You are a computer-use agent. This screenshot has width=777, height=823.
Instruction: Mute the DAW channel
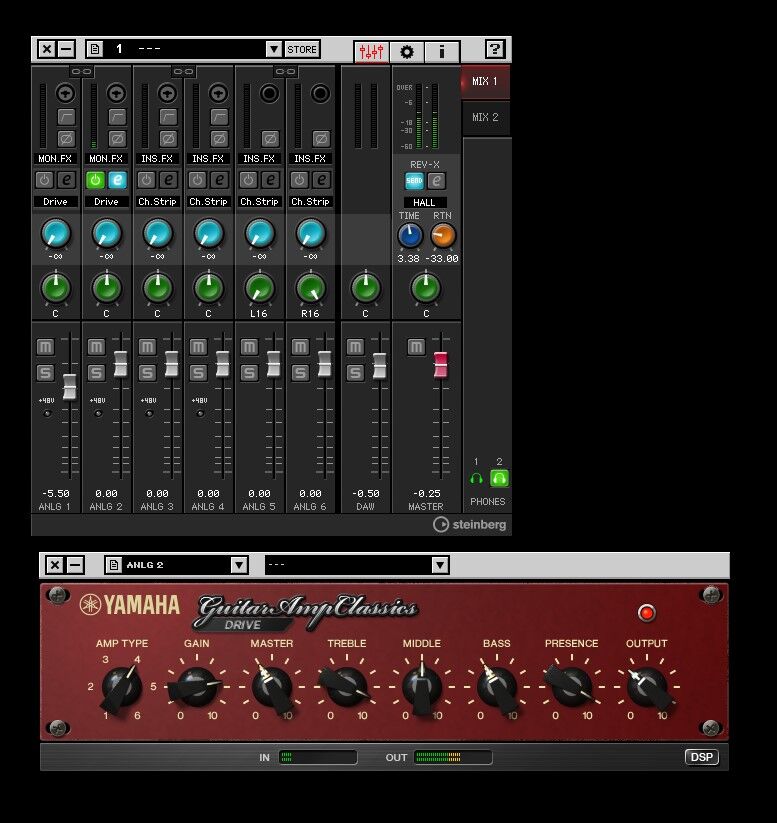click(355, 347)
